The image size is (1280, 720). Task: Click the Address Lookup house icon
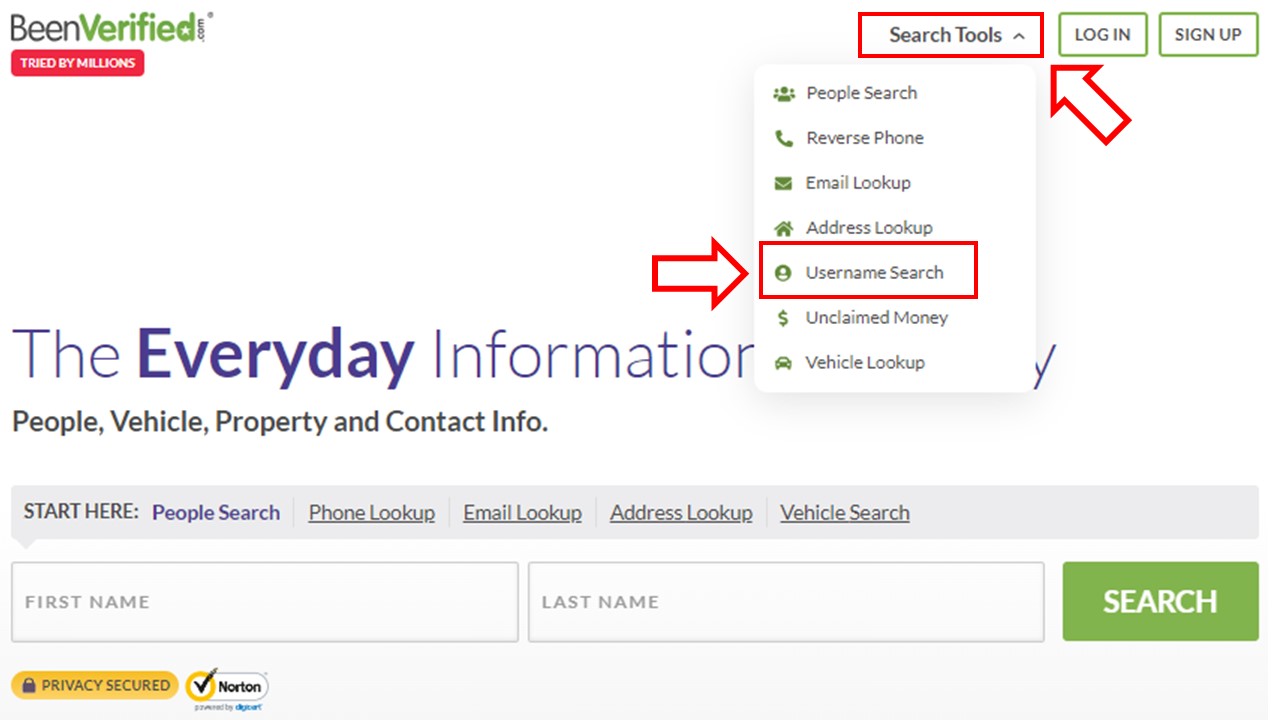(784, 228)
